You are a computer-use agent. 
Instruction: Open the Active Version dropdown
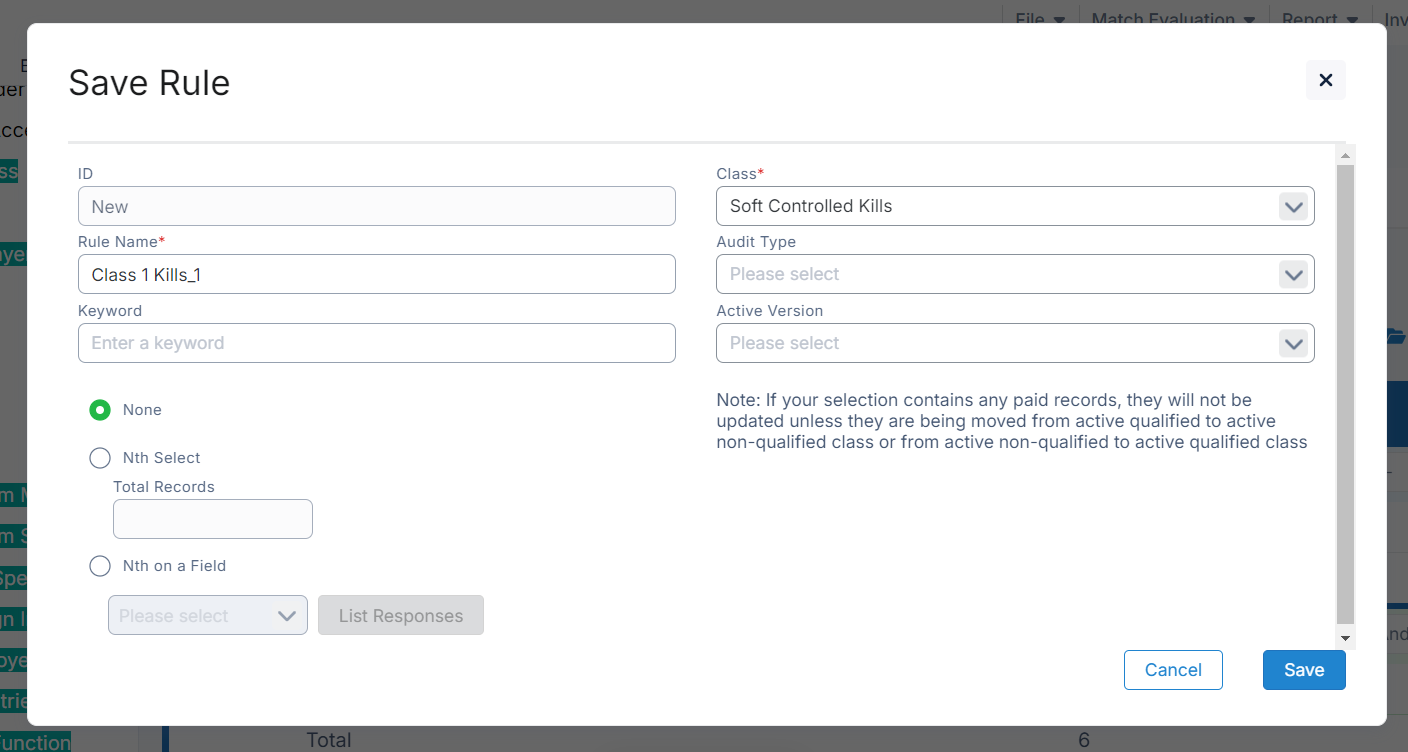point(1000,344)
